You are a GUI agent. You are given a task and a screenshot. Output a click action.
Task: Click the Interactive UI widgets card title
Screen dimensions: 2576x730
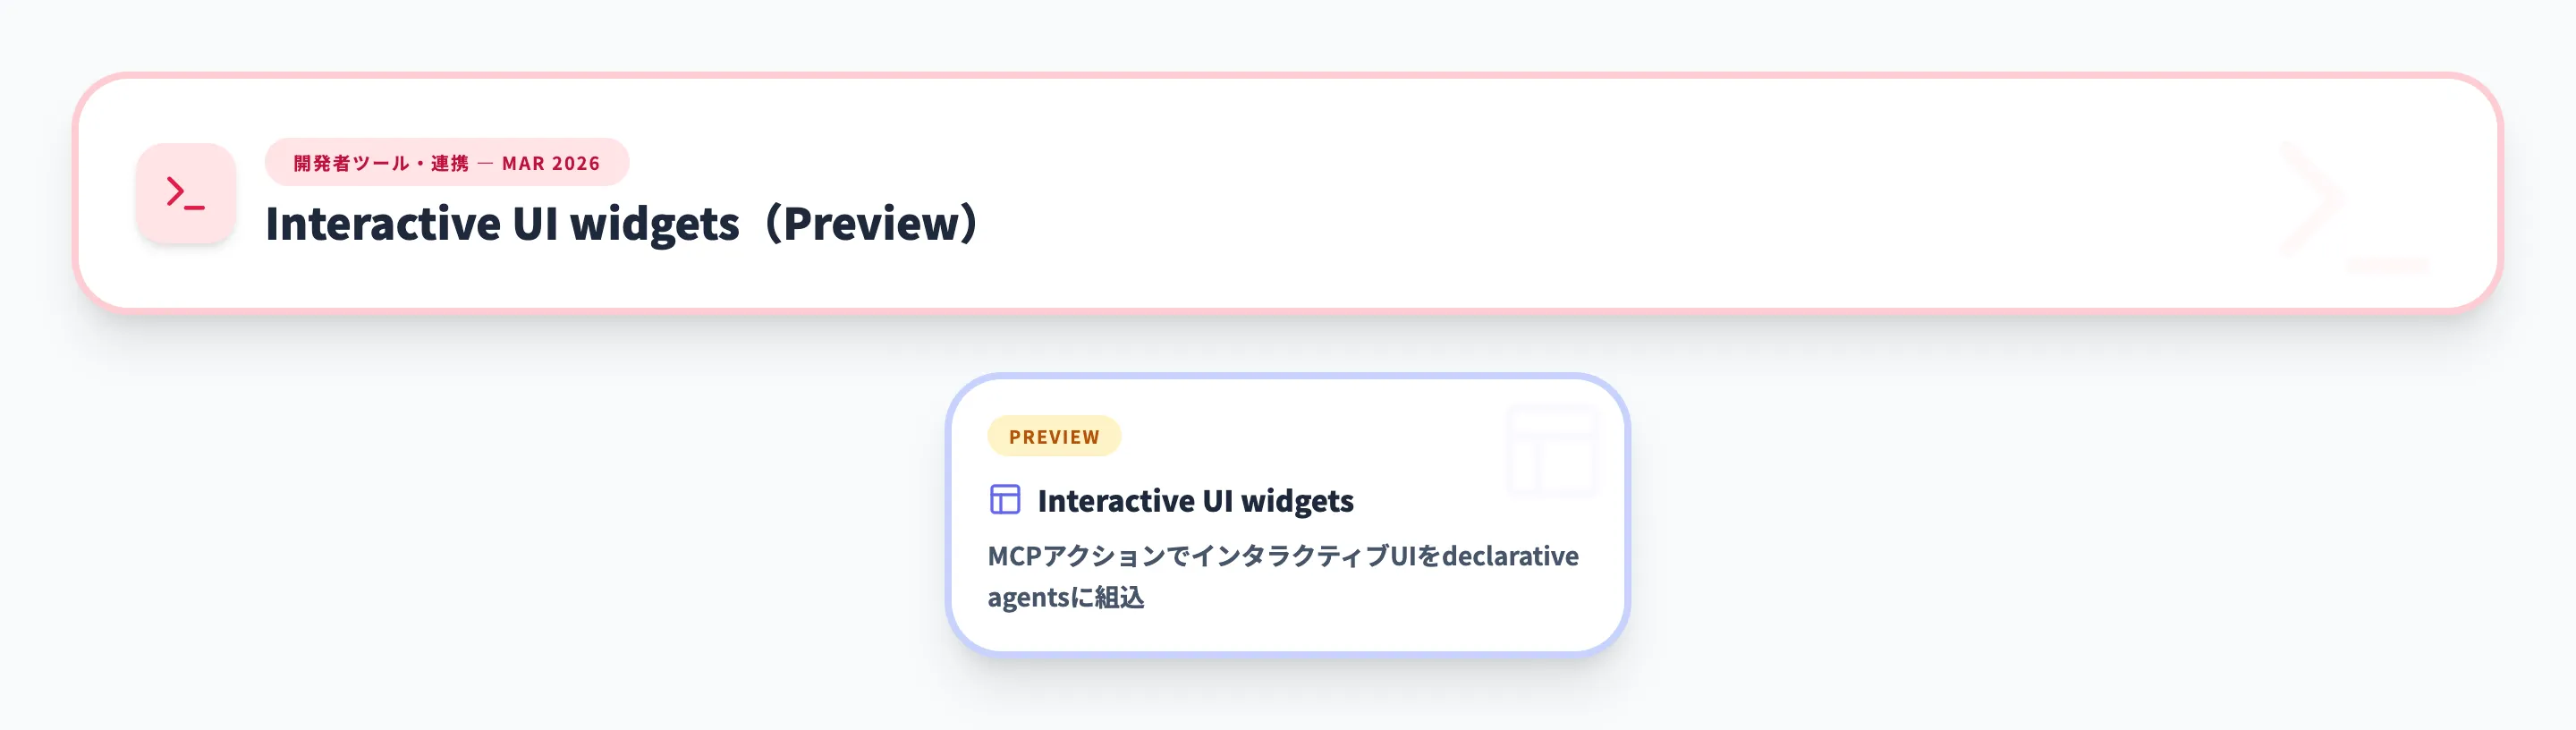[x=1195, y=500]
